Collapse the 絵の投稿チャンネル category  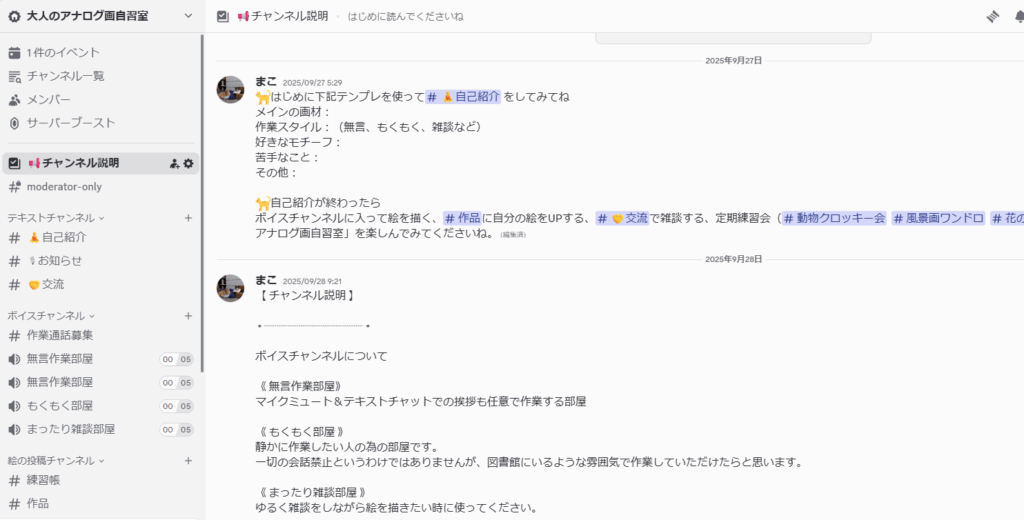(55, 460)
